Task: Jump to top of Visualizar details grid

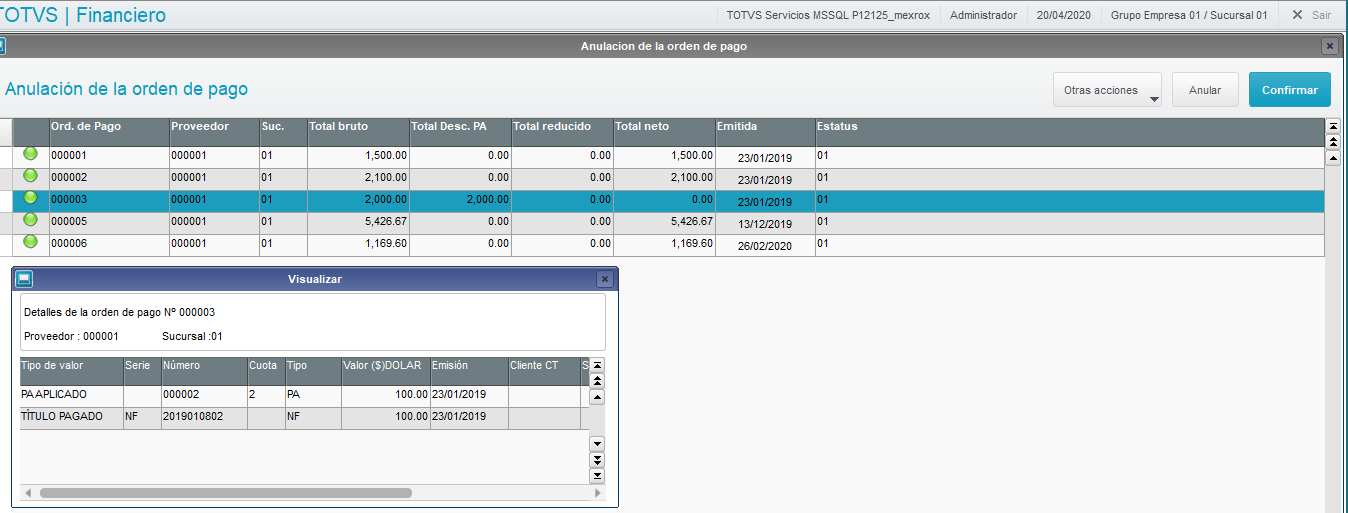Action: click(x=597, y=365)
